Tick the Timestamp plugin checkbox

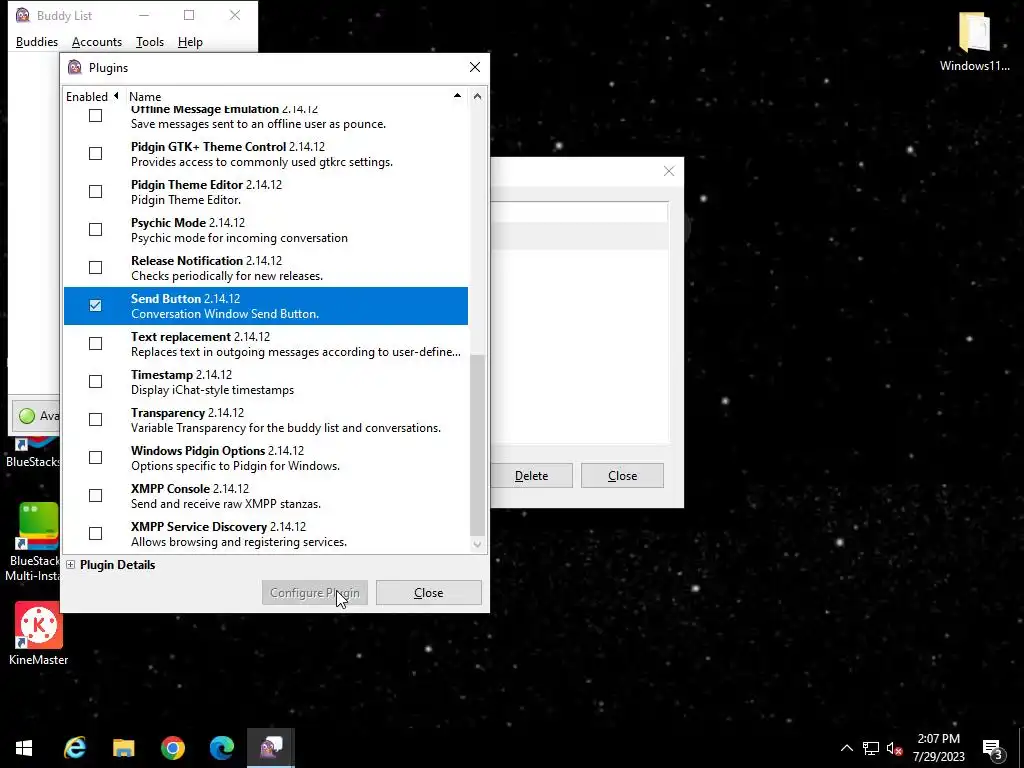pyautogui.click(x=95, y=381)
